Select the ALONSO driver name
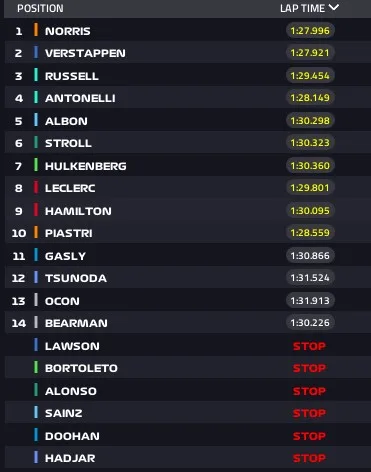Image resolution: width=371 pixels, height=472 pixels. click(x=71, y=391)
